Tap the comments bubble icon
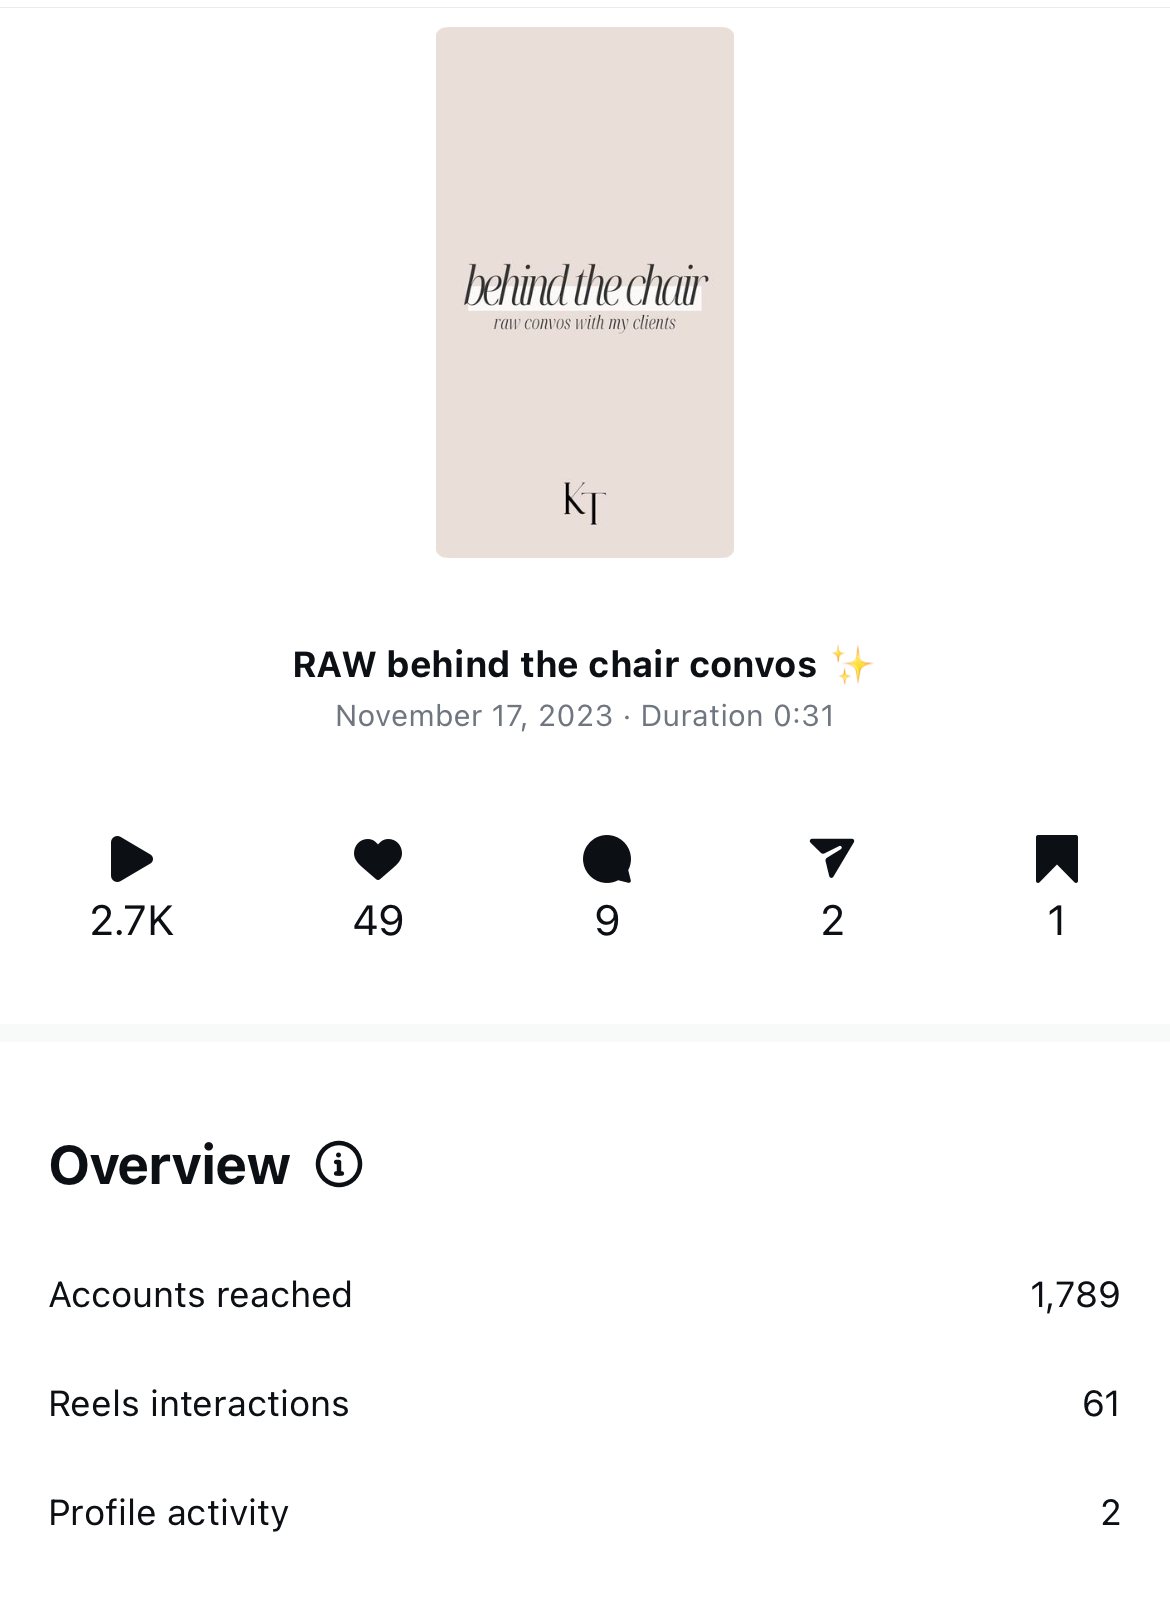The width and height of the screenshot is (1170, 1604). pos(607,859)
